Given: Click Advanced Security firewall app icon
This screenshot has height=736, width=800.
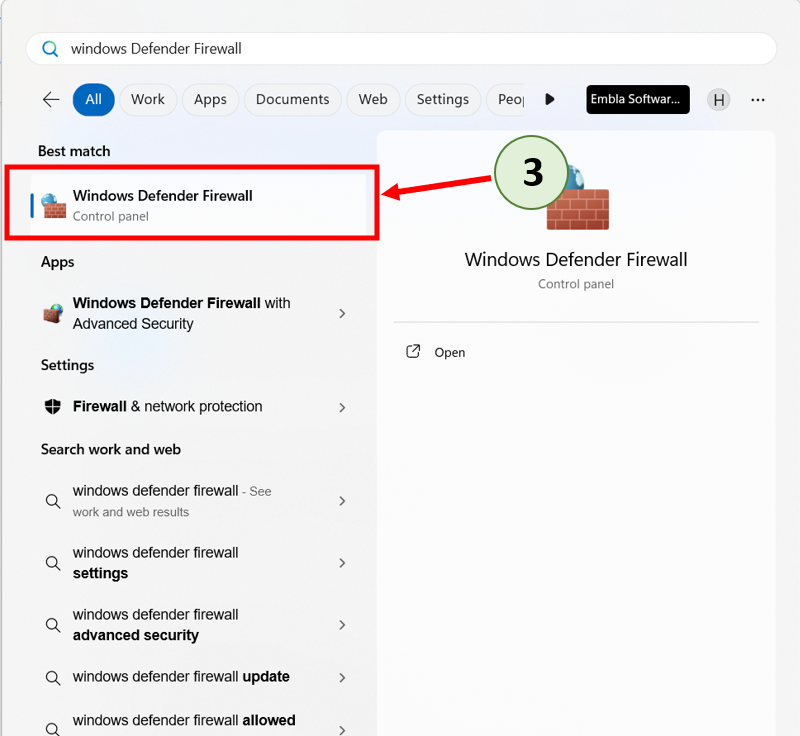Looking at the screenshot, I should pyautogui.click(x=53, y=313).
